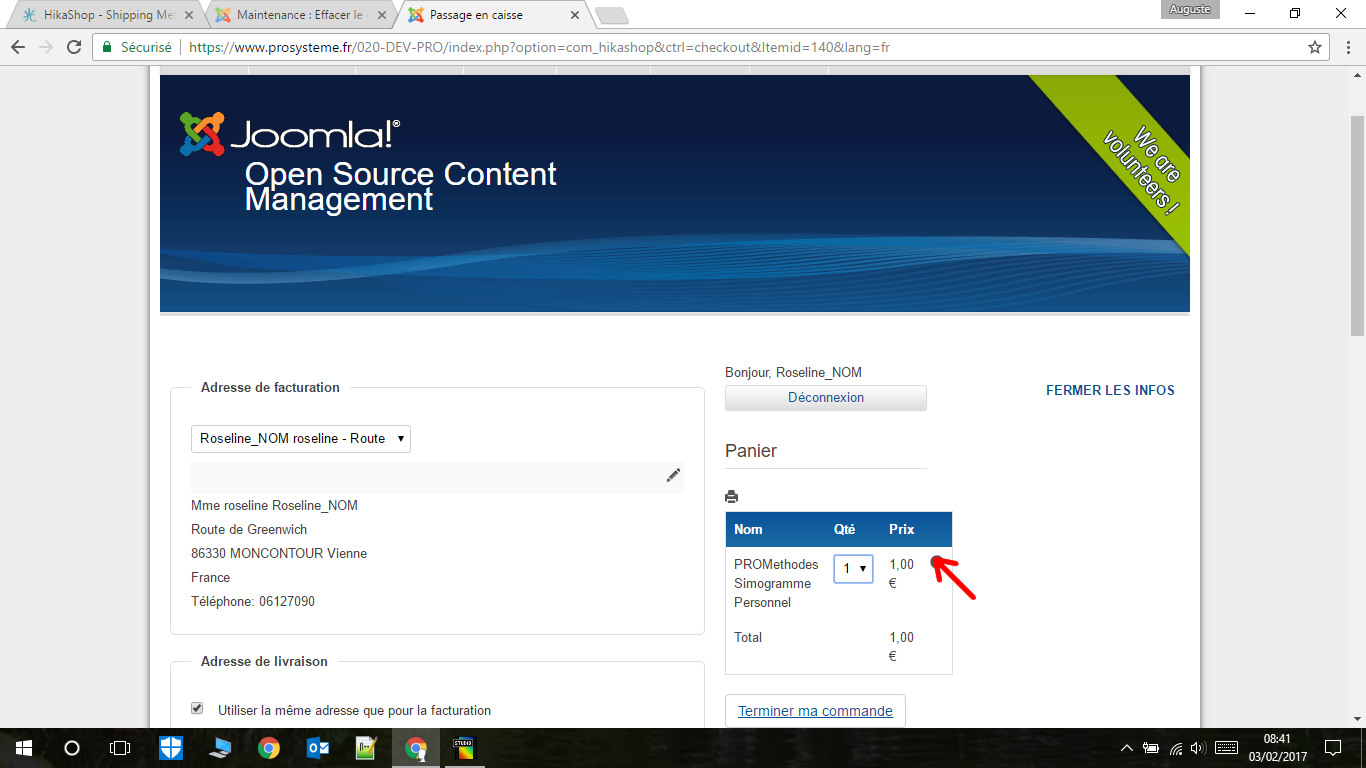Click the battery power tray icon
The width and height of the screenshot is (1366, 768).
click(x=1151, y=748)
